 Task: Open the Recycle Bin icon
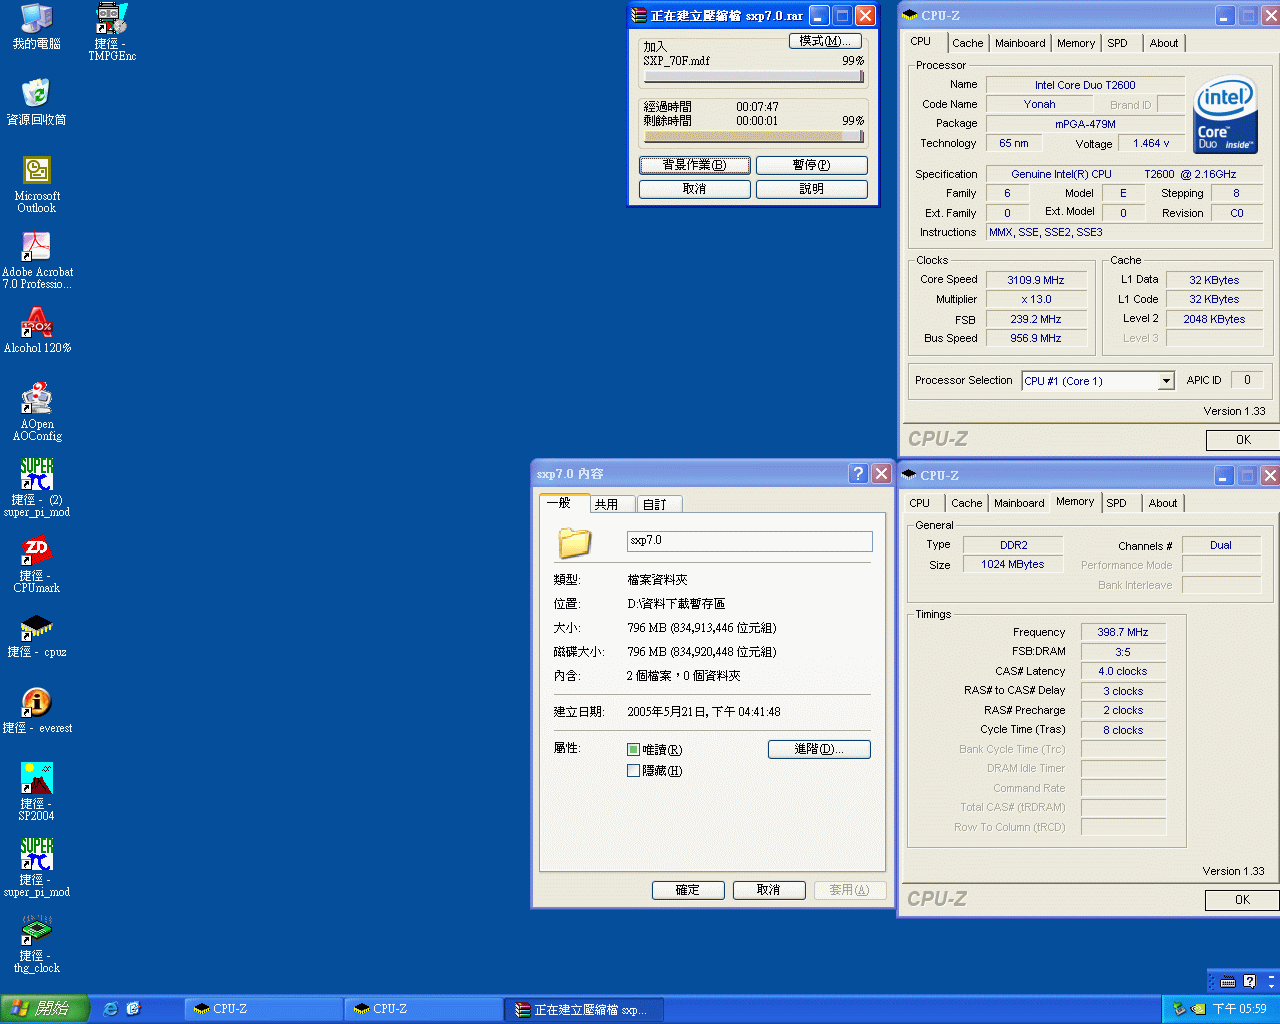point(37,93)
